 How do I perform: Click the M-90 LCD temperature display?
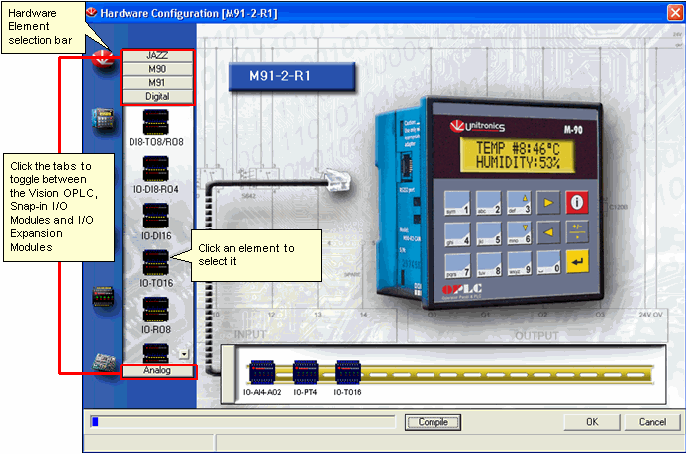click(517, 155)
